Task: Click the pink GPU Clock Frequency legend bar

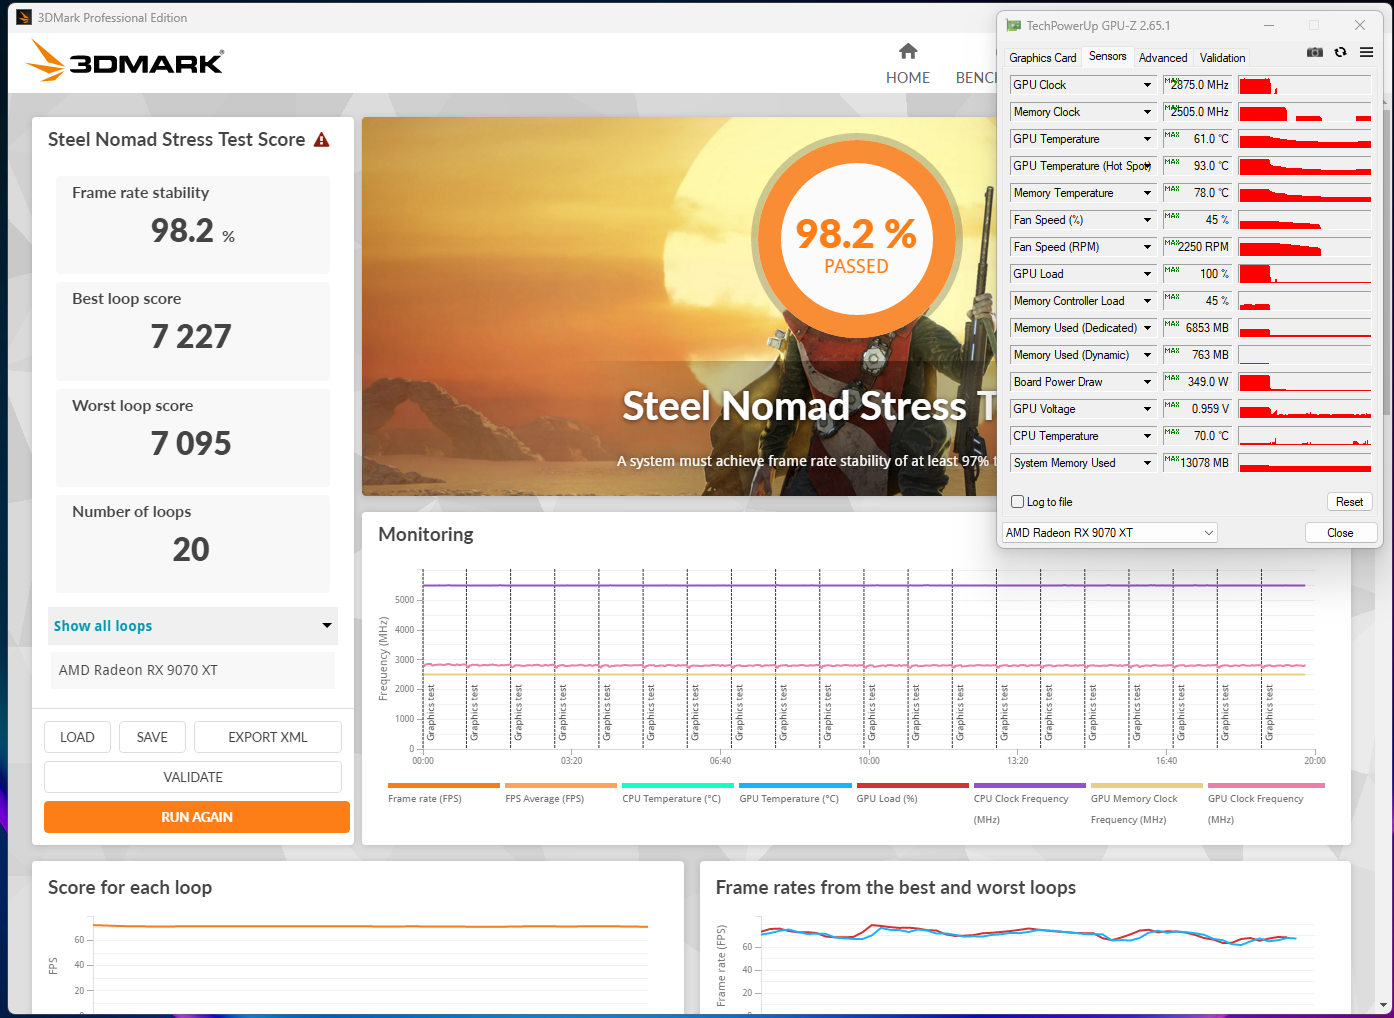Action: point(1264,786)
